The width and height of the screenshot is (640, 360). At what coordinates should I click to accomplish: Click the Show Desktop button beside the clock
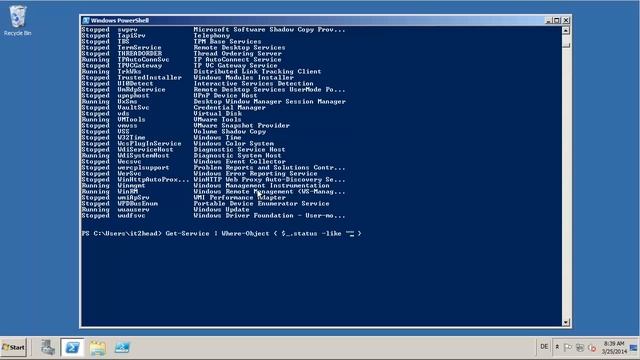coord(634,347)
